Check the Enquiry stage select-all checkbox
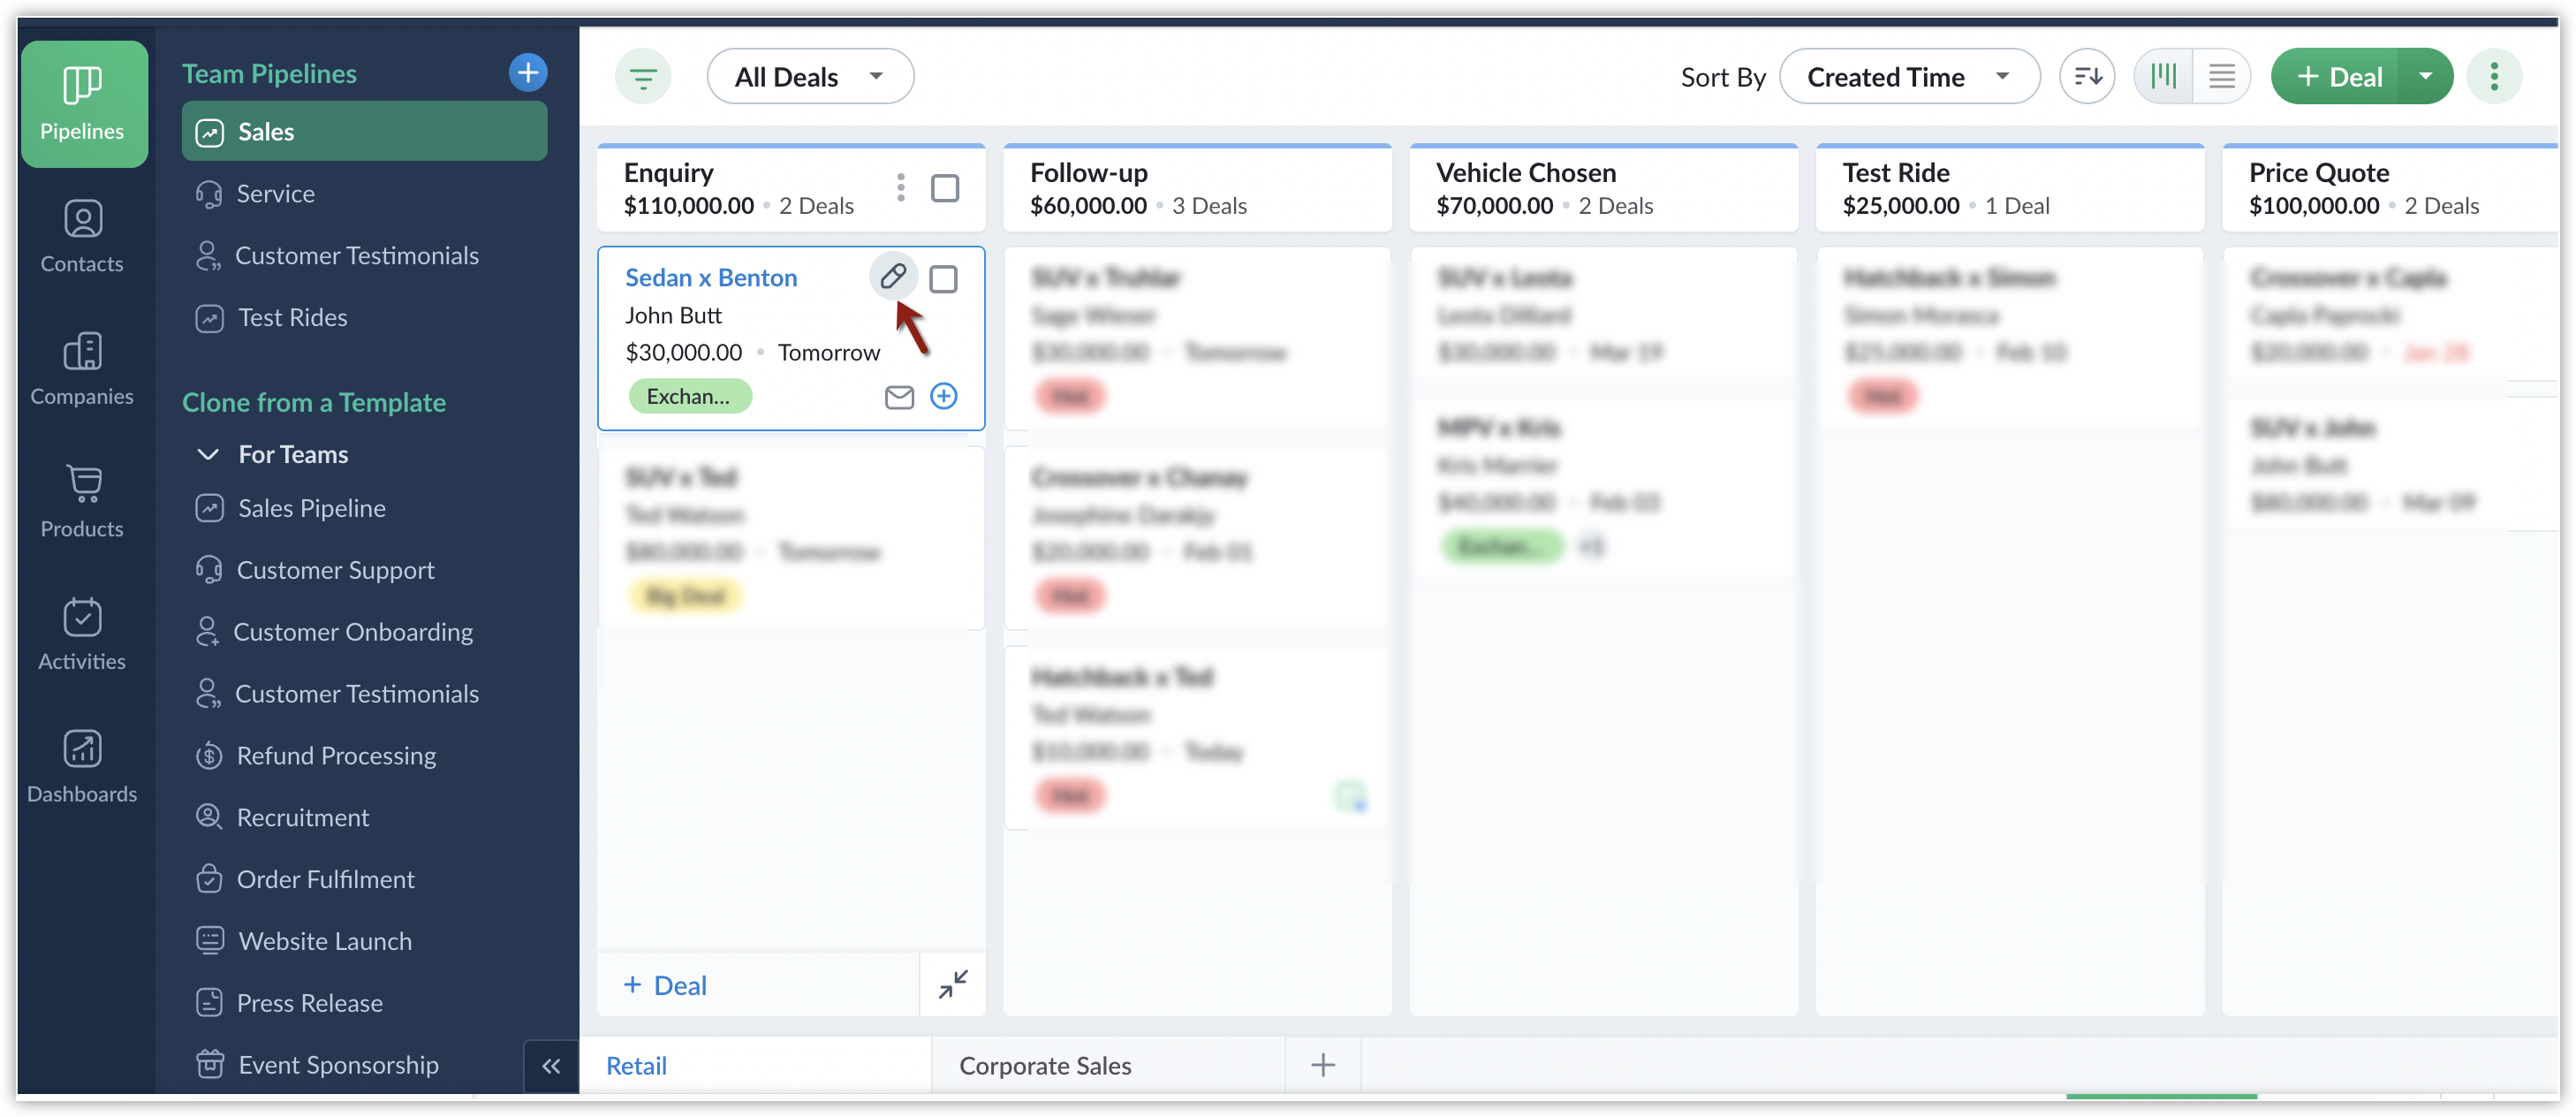 pyautogui.click(x=944, y=188)
